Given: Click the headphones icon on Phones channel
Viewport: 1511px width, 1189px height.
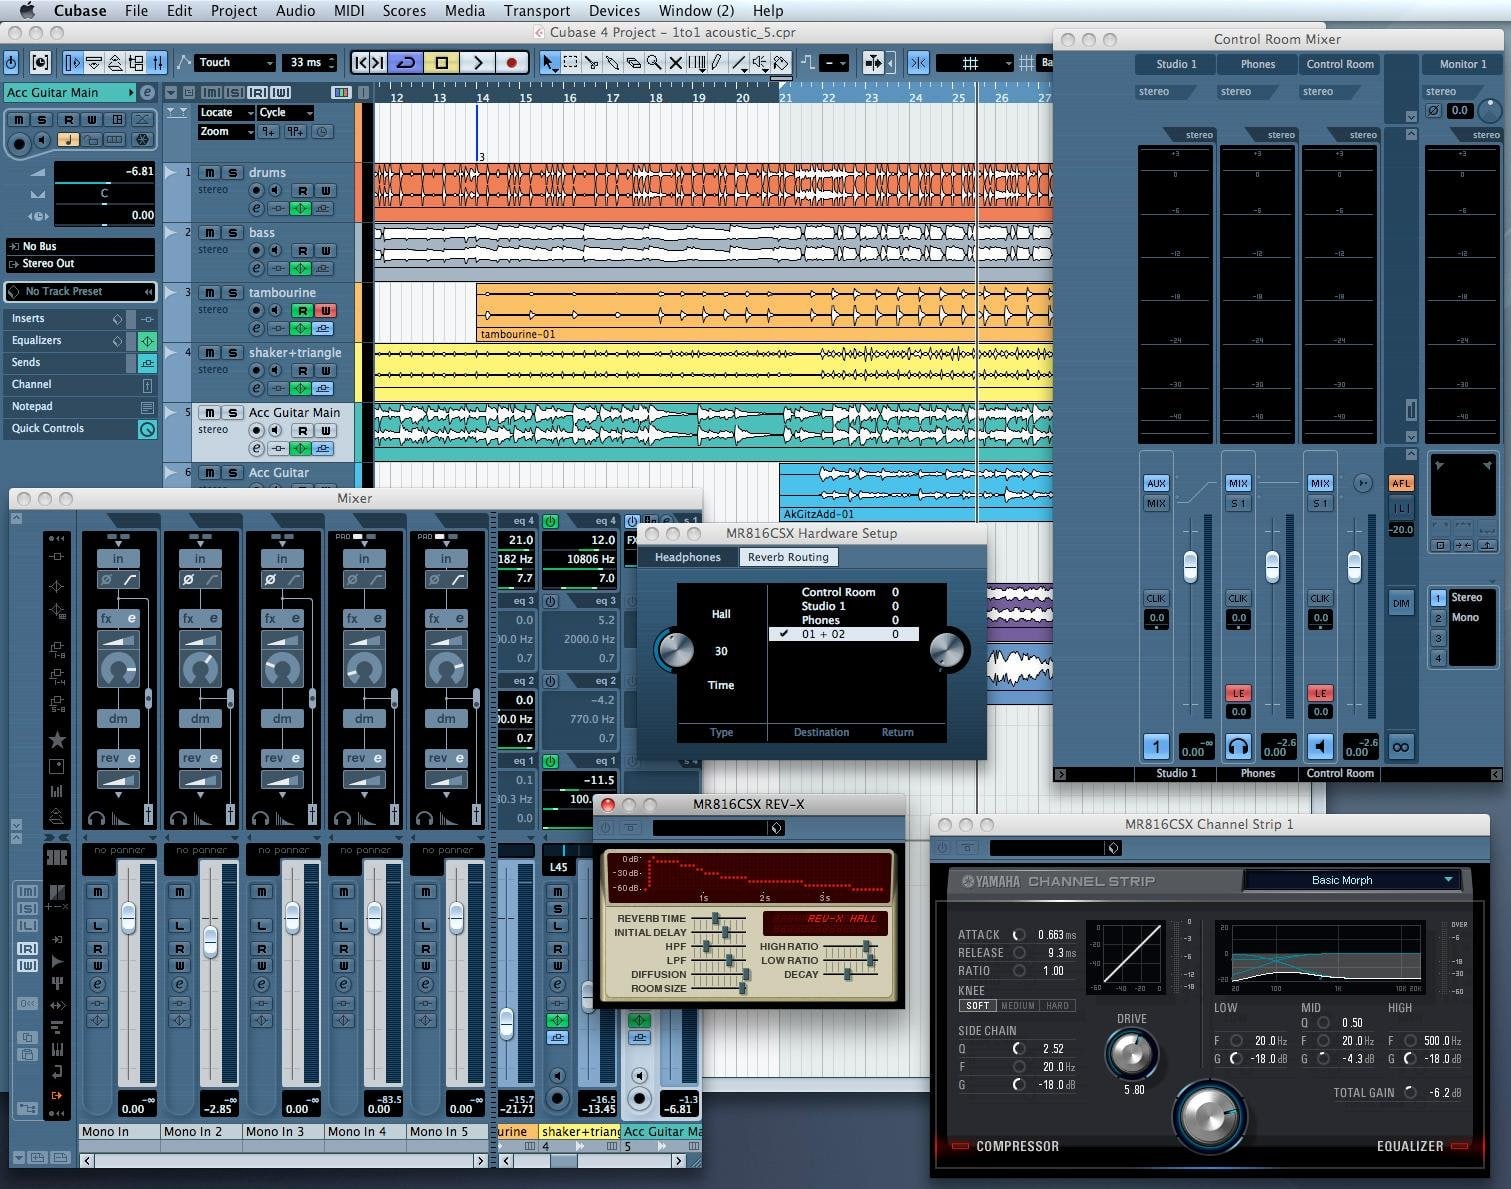Looking at the screenshot, I should click(1238, 746).
